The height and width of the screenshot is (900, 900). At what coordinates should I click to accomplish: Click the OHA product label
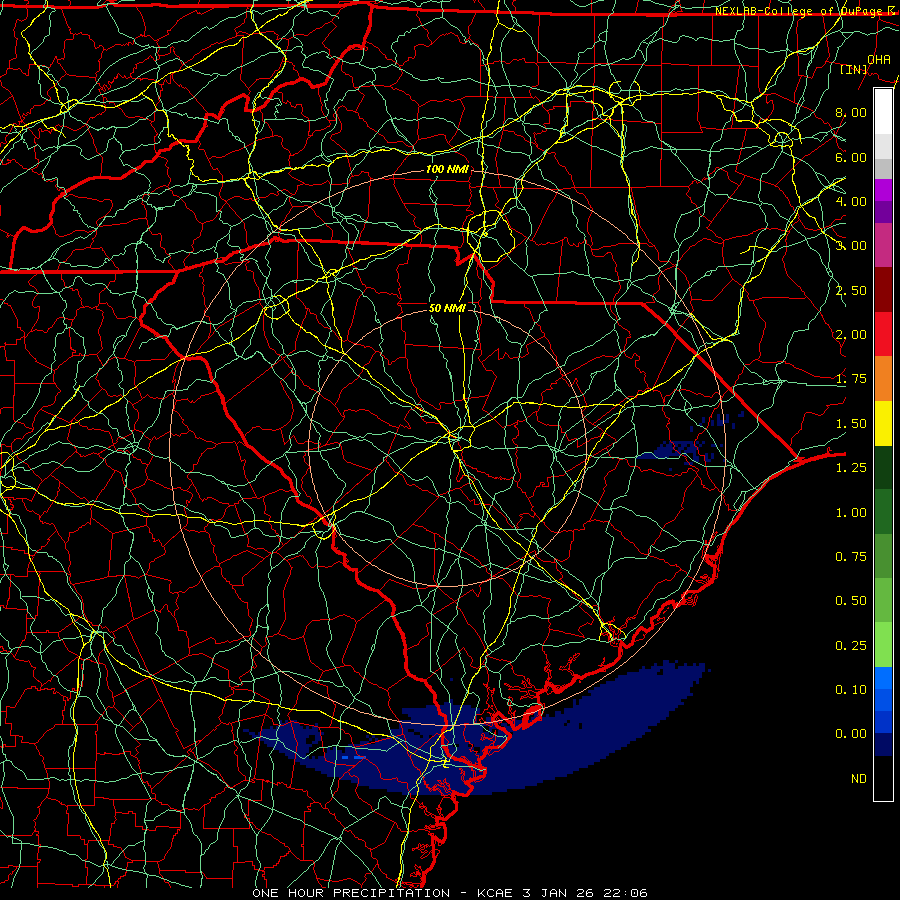click(879, 59)
